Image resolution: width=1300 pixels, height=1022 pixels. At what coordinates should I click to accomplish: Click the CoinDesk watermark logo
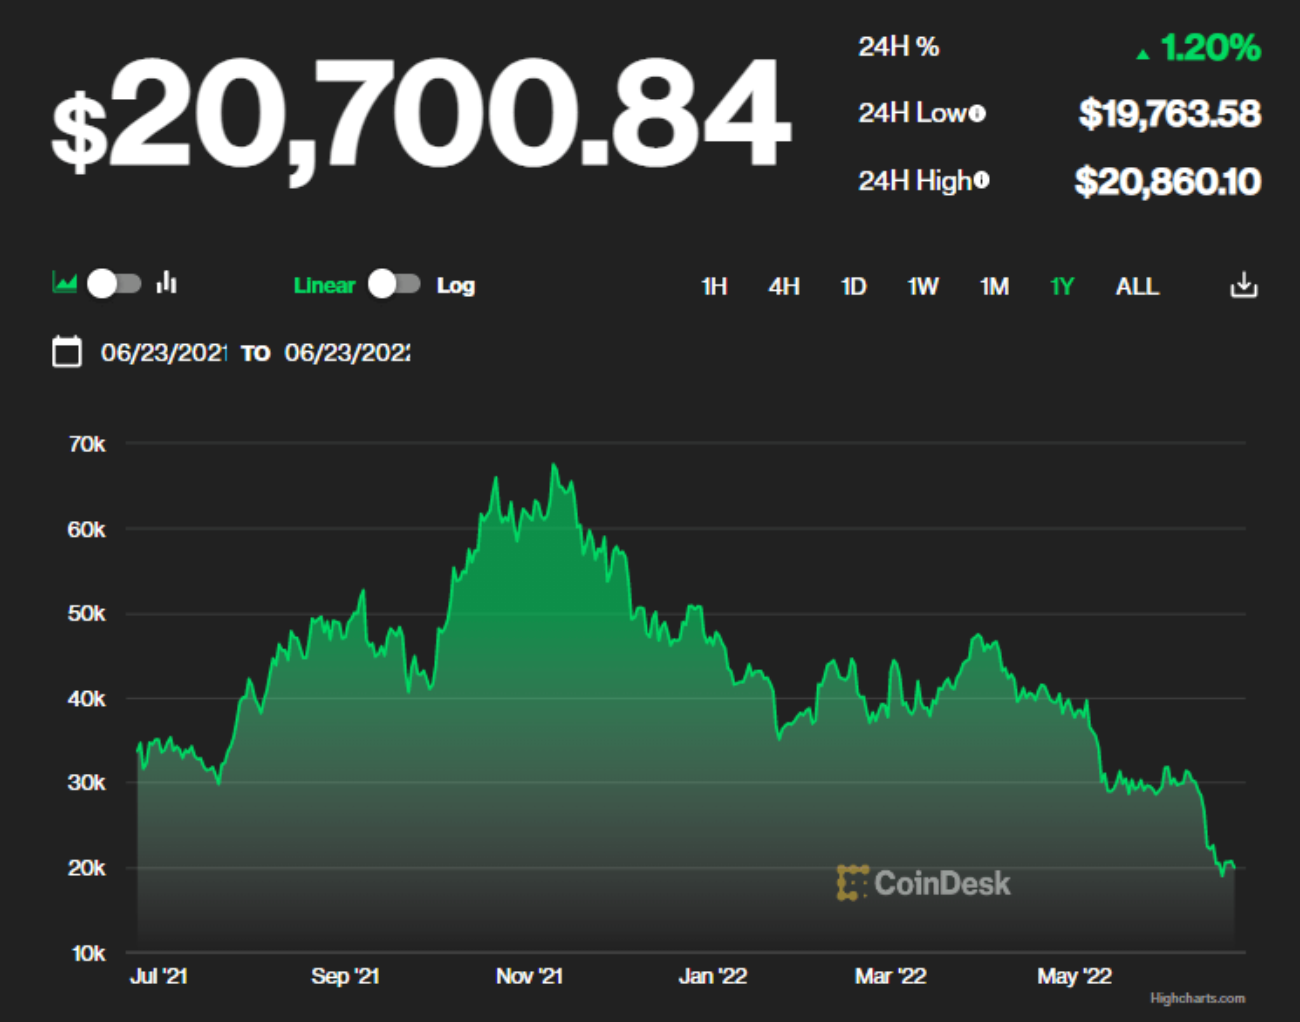(x=923, y=883)
